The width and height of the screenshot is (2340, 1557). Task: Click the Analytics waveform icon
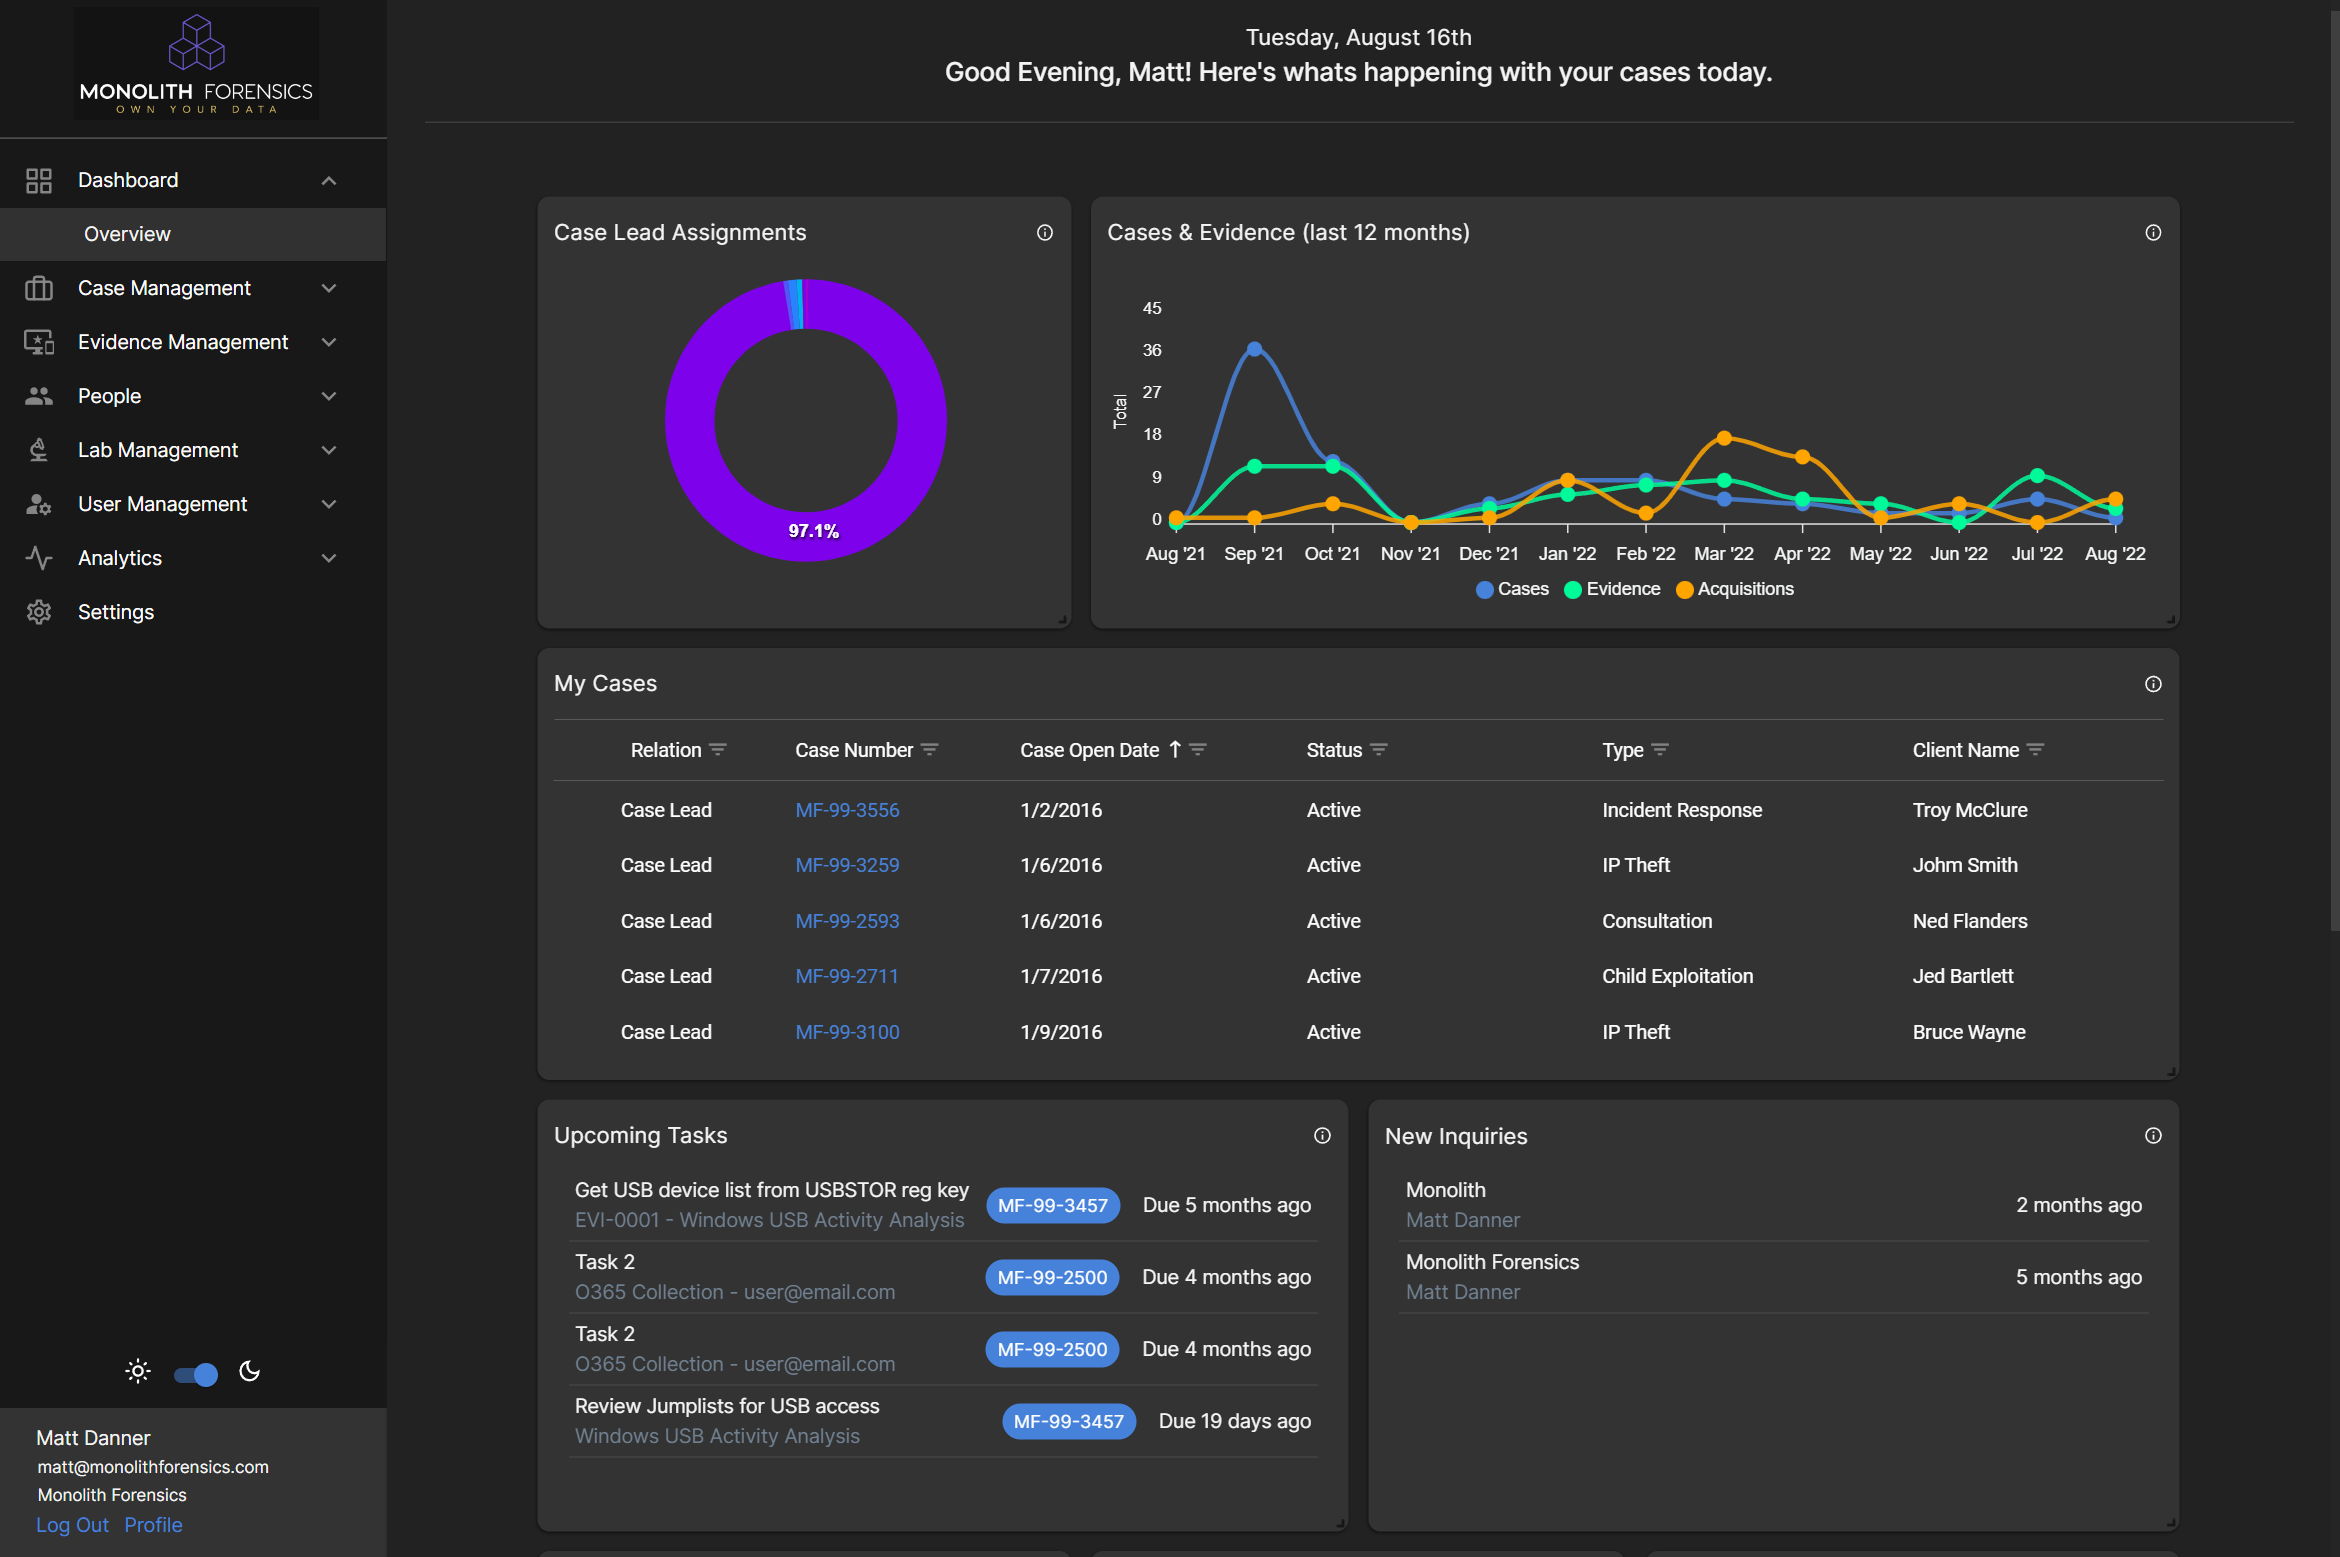click(x=39, y=558)
